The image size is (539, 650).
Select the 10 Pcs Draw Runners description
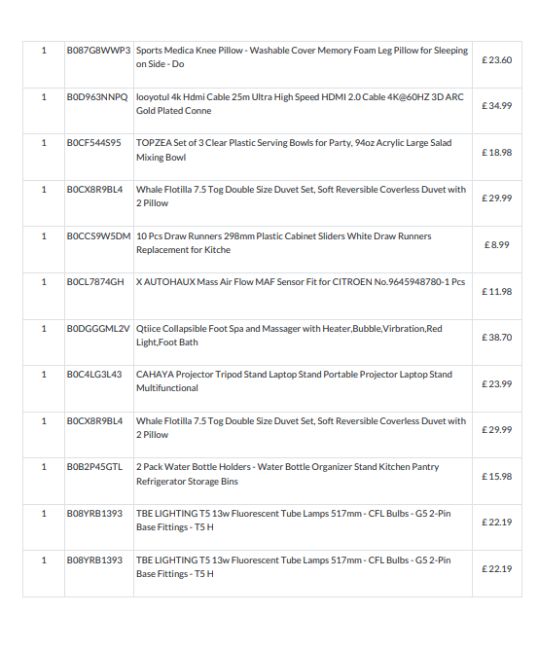tap(284, 243)
